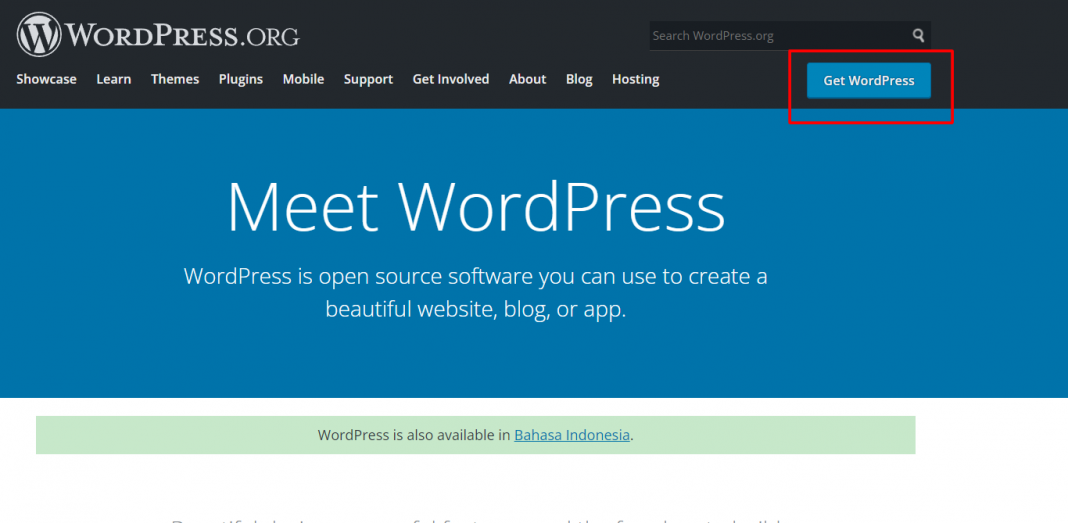Click the Meet WordPress heading
Screen dimensions: 1068x523
point(475,206)
